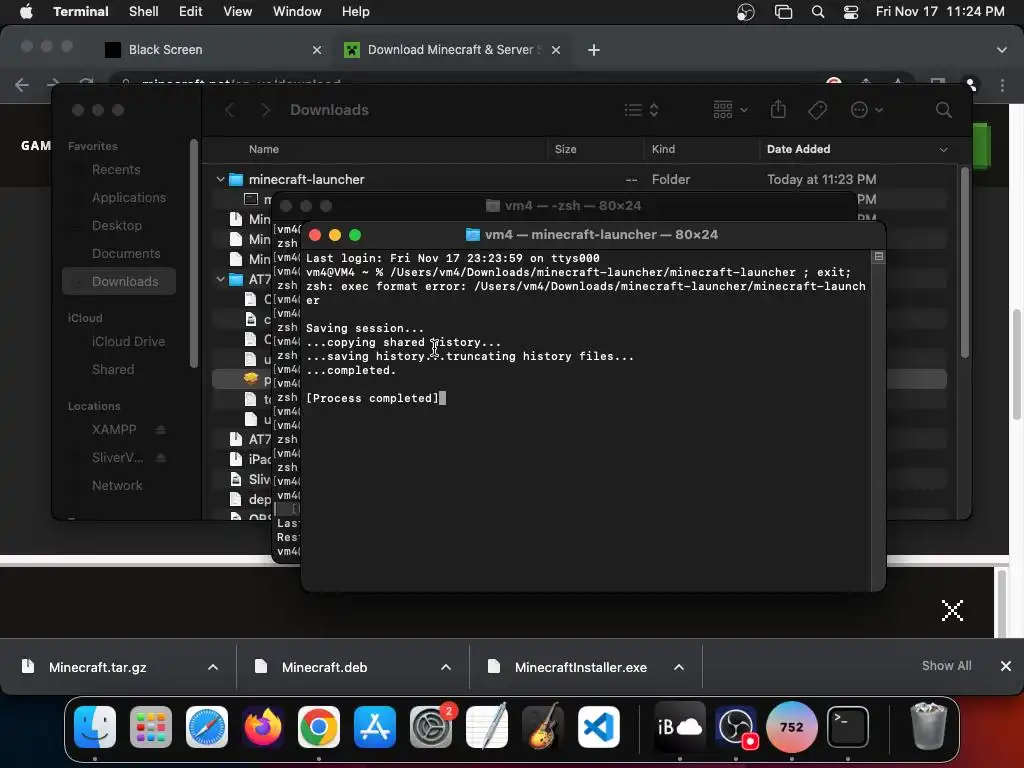Open the Edit menu
The width and height of the screenshot is (1024, 768).
191,12
